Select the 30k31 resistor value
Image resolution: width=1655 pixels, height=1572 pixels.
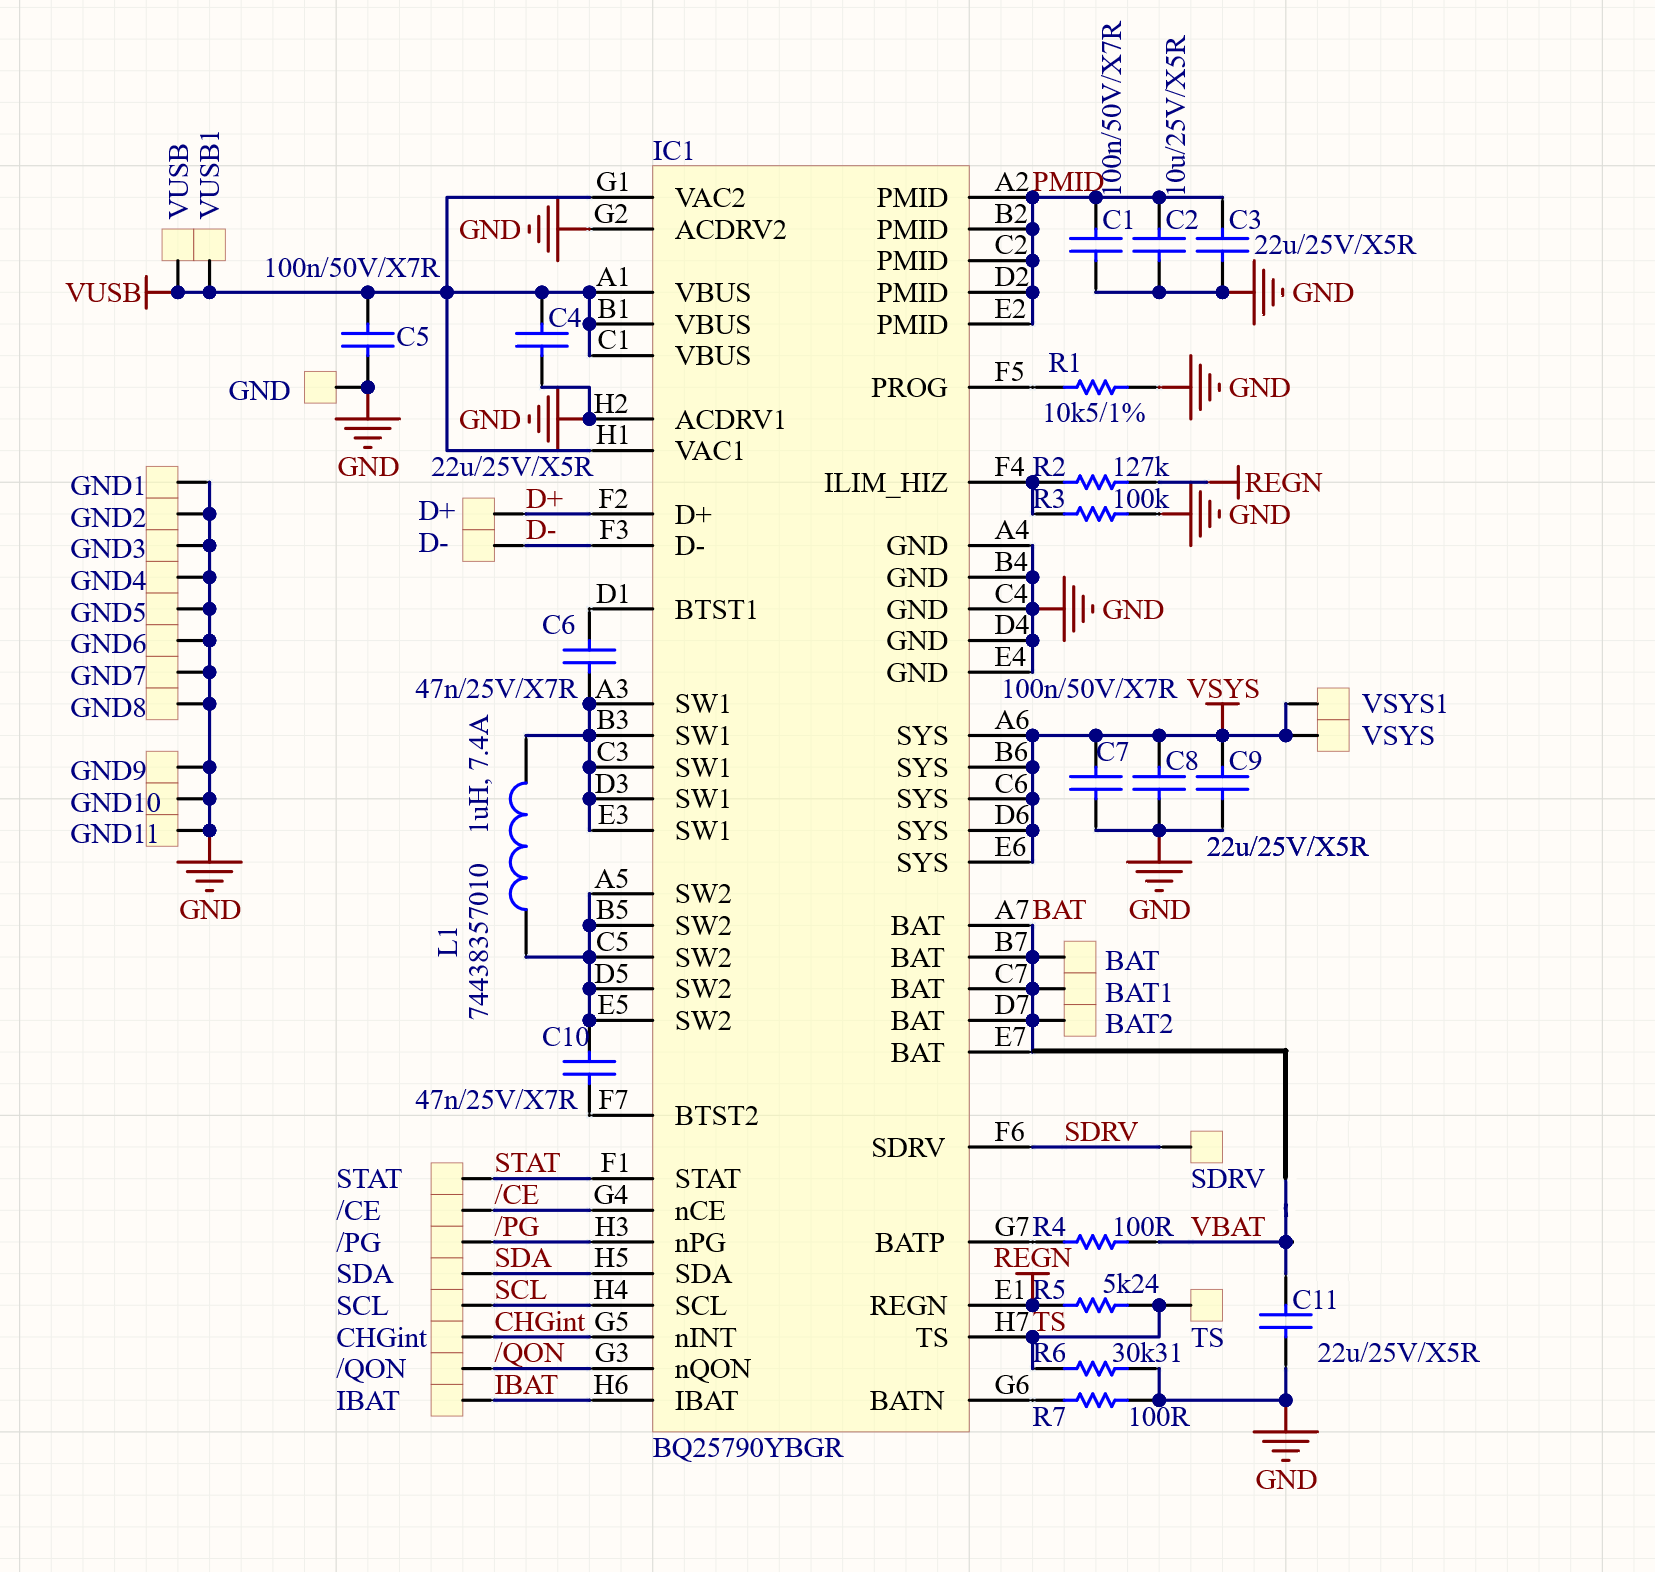[1146, 1353]
